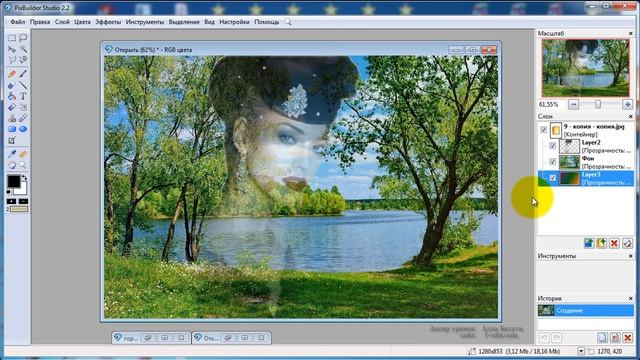Screen dimensions: 640x360
Task: Open the Настройки menu
Action: (x=234, y=22)
